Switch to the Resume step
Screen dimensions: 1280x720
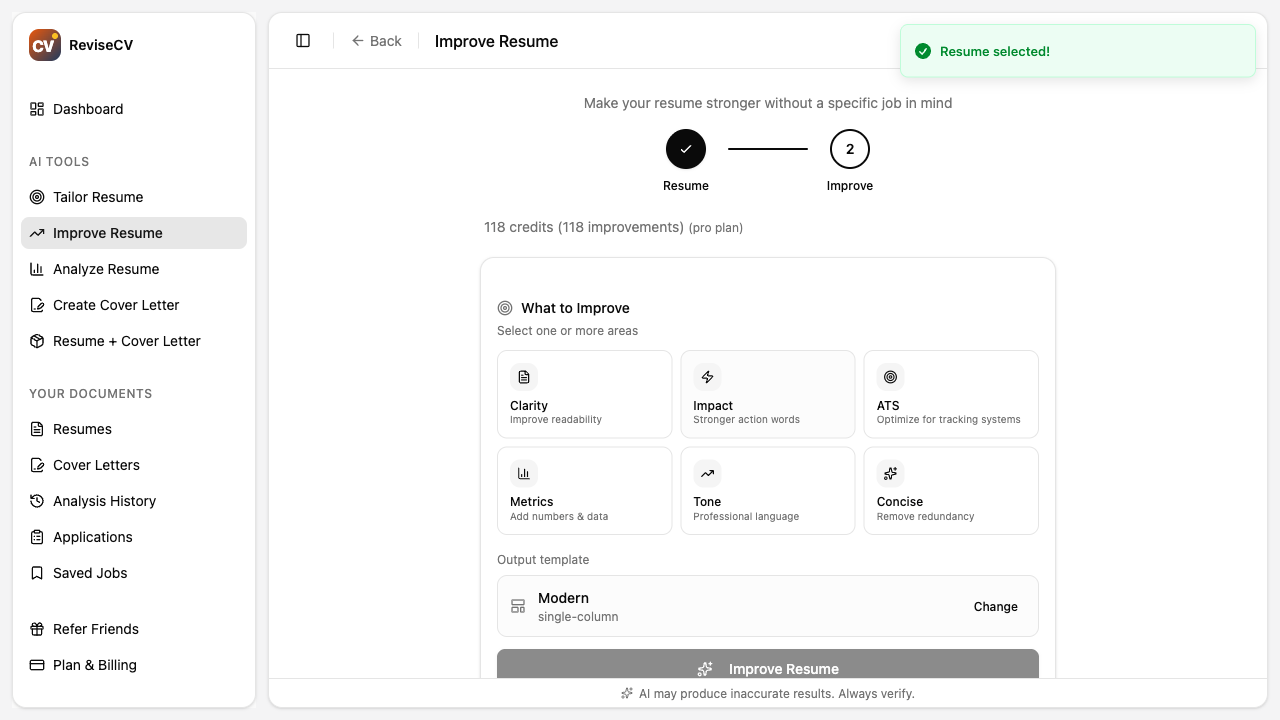[x=686, y=148]
